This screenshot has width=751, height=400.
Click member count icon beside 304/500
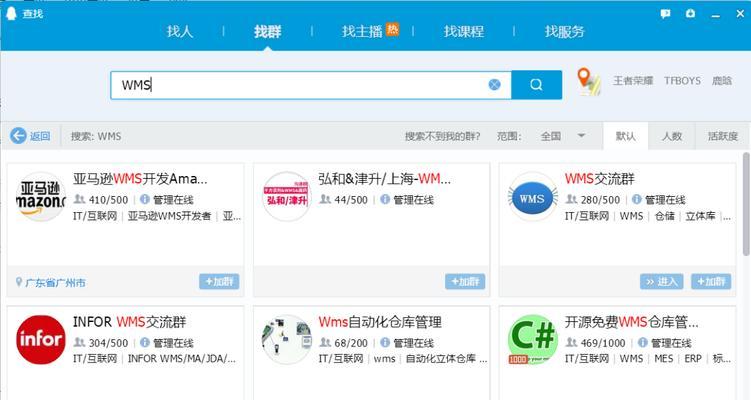point(80,343)
